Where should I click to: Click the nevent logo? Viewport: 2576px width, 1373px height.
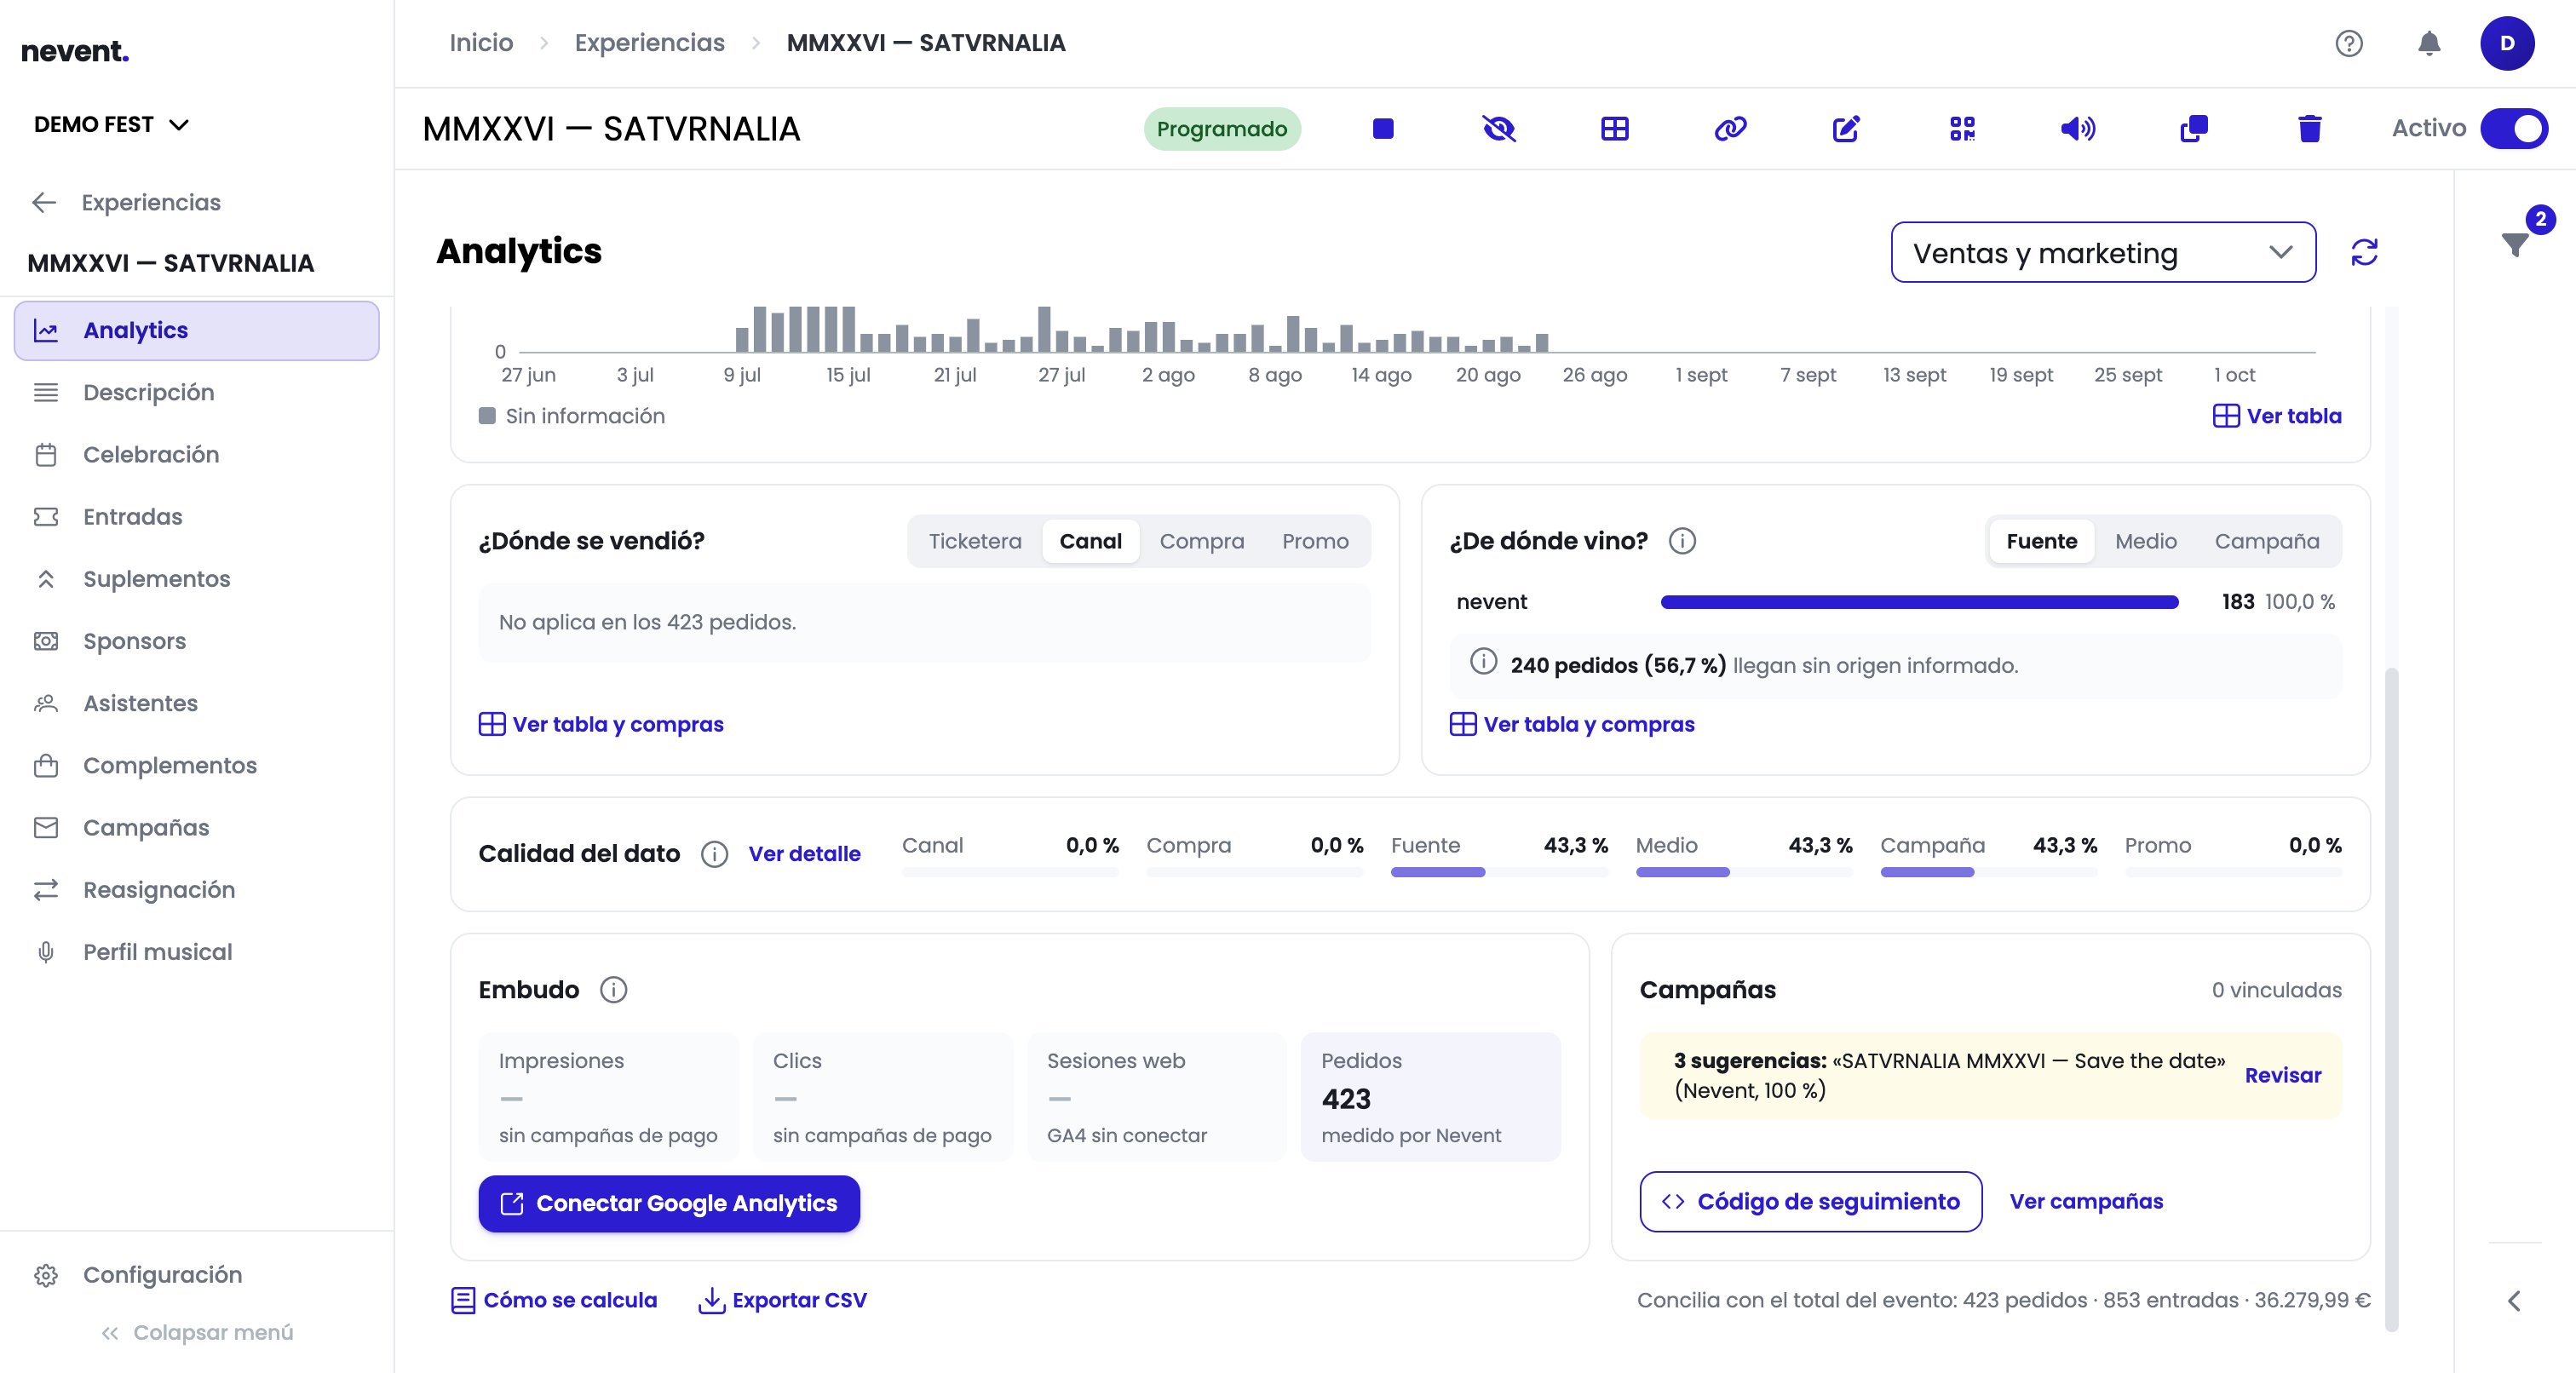(75, 50)
